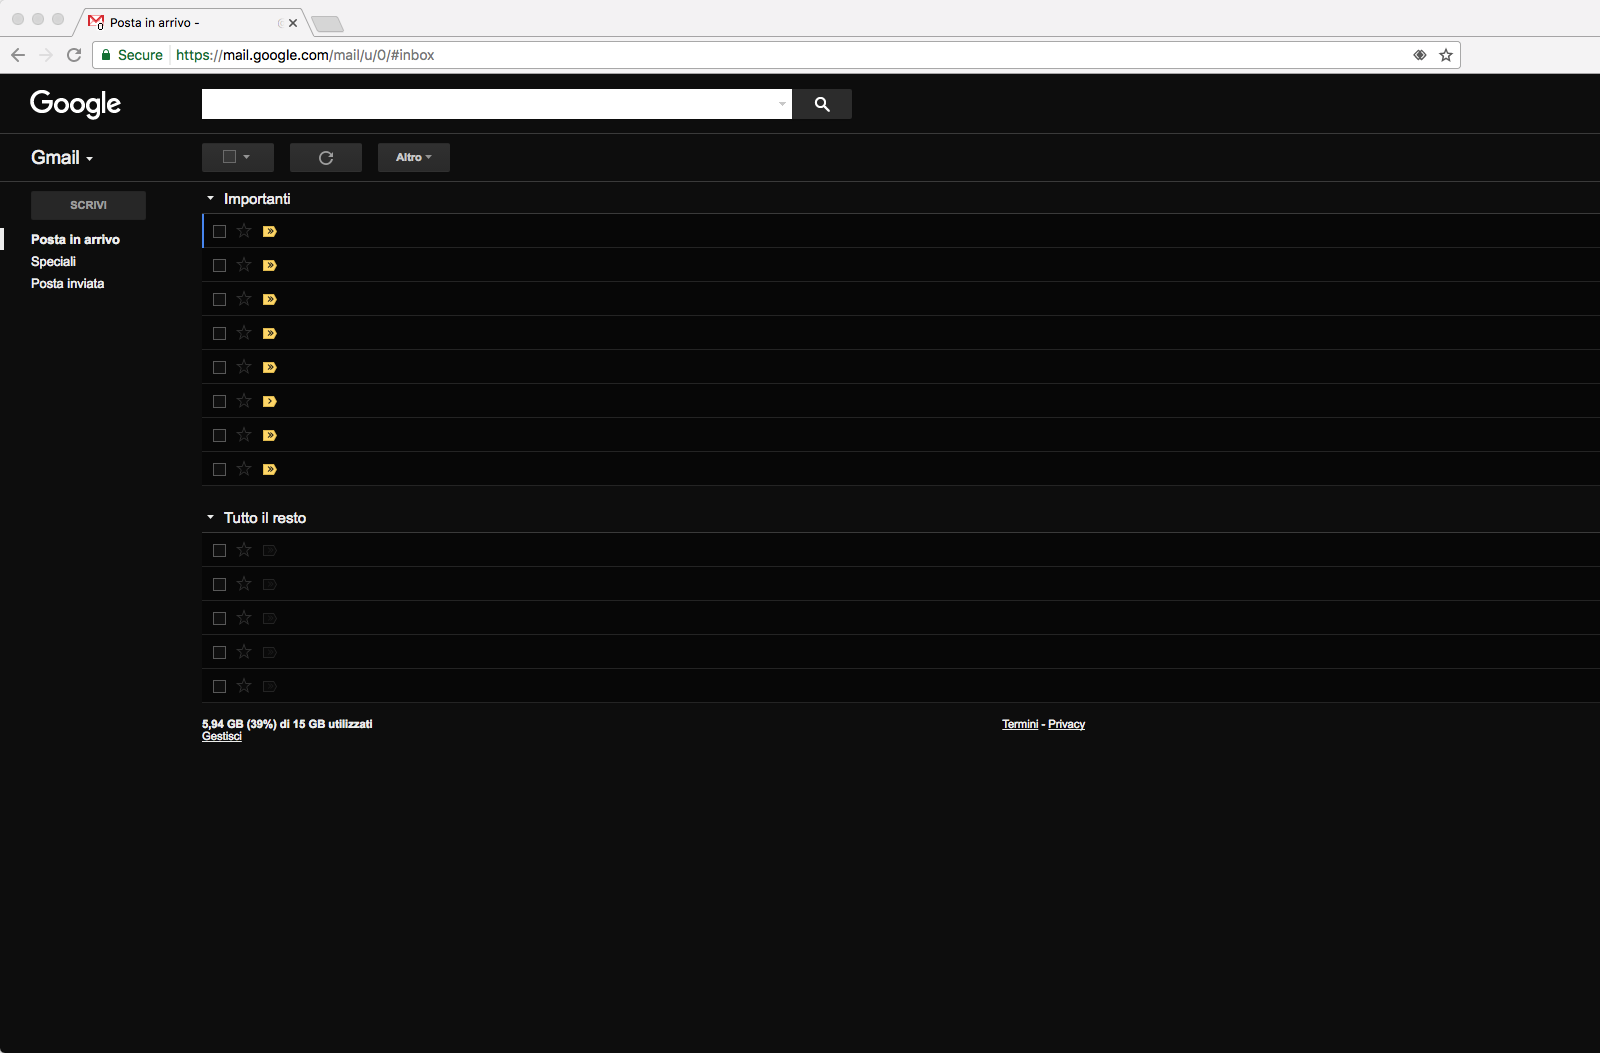Collapse the Importanti section
This screenshot has width=1600, height=1053.
tap(210, 198)
